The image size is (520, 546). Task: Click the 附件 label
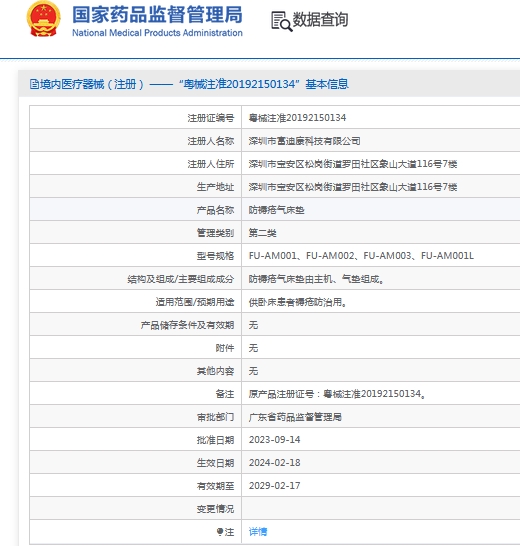(x=225, y=348)
